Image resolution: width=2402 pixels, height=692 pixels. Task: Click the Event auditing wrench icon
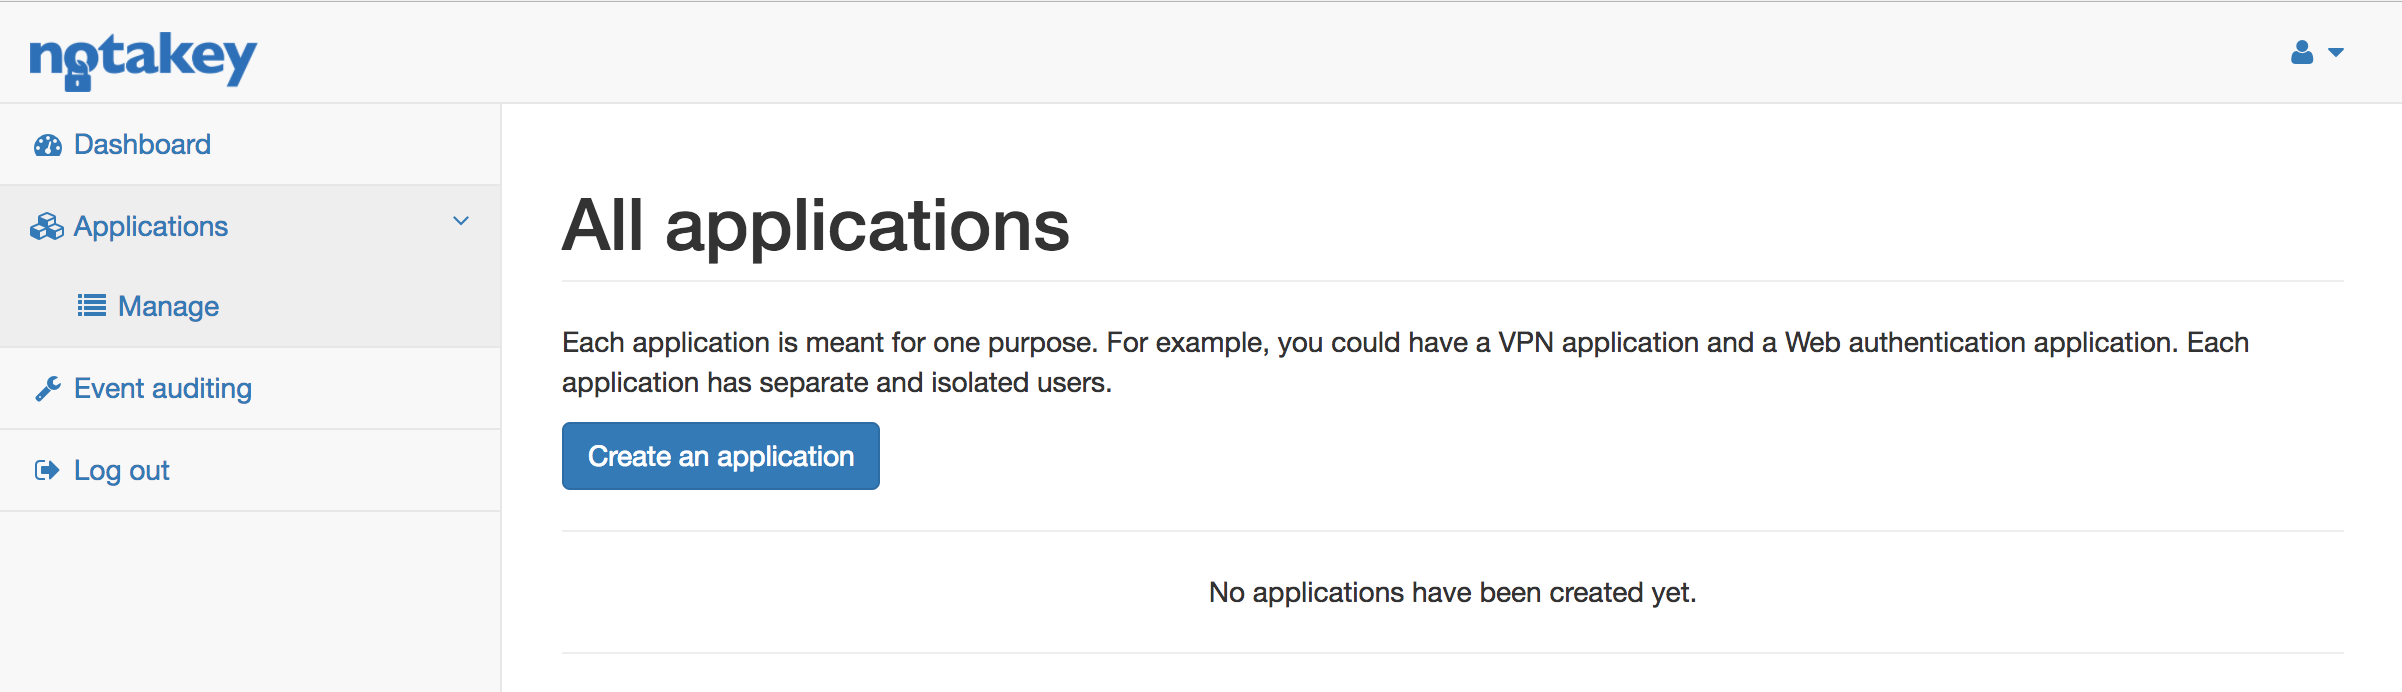(x=47, y=388)
